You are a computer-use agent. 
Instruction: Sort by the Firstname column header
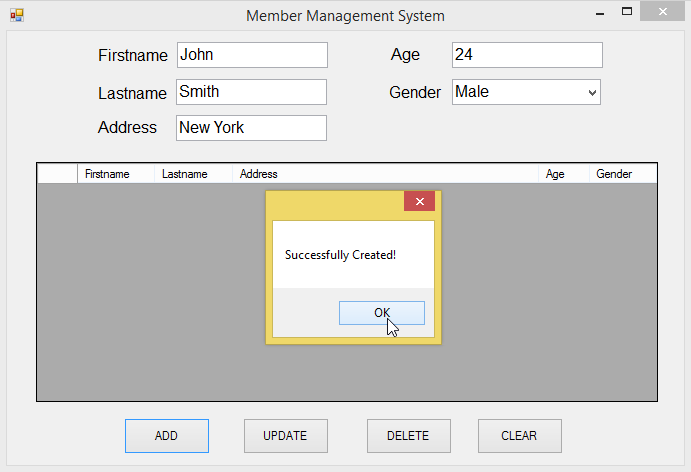pos(115,174)
